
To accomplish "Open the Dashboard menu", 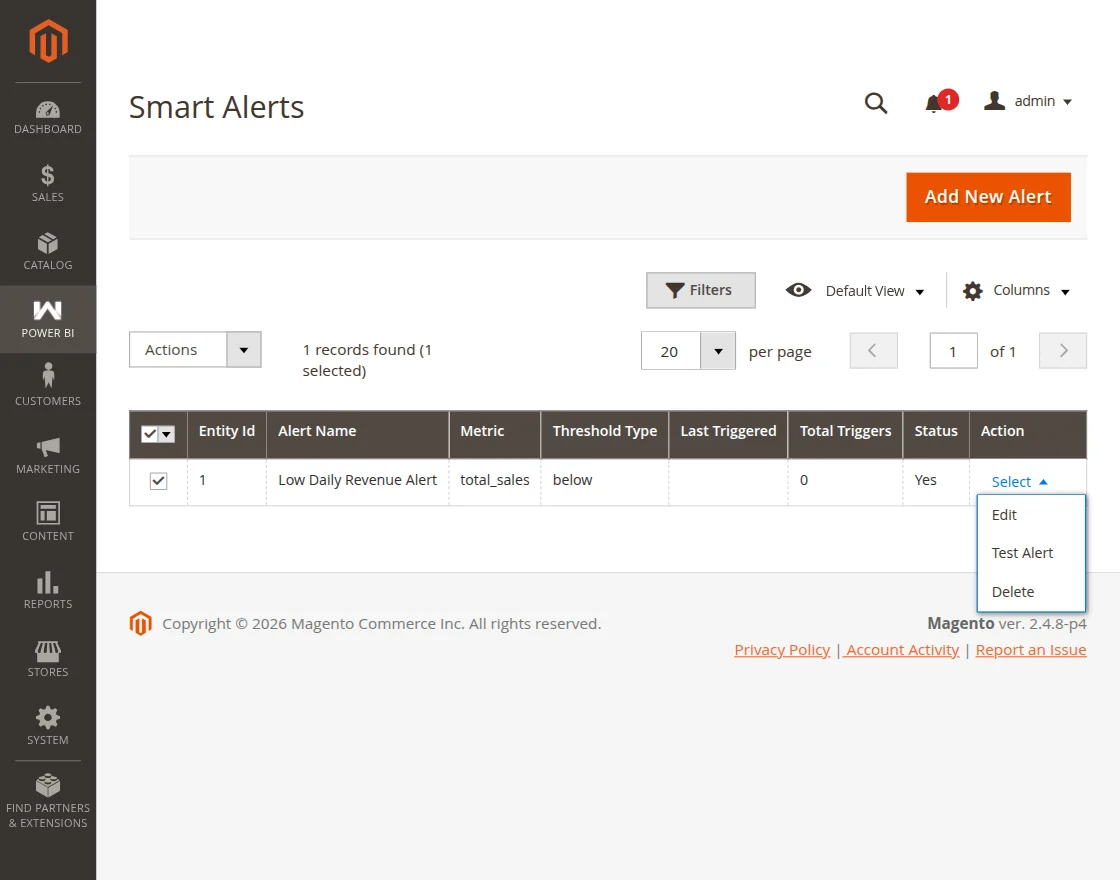I will [x=48, y=118].
